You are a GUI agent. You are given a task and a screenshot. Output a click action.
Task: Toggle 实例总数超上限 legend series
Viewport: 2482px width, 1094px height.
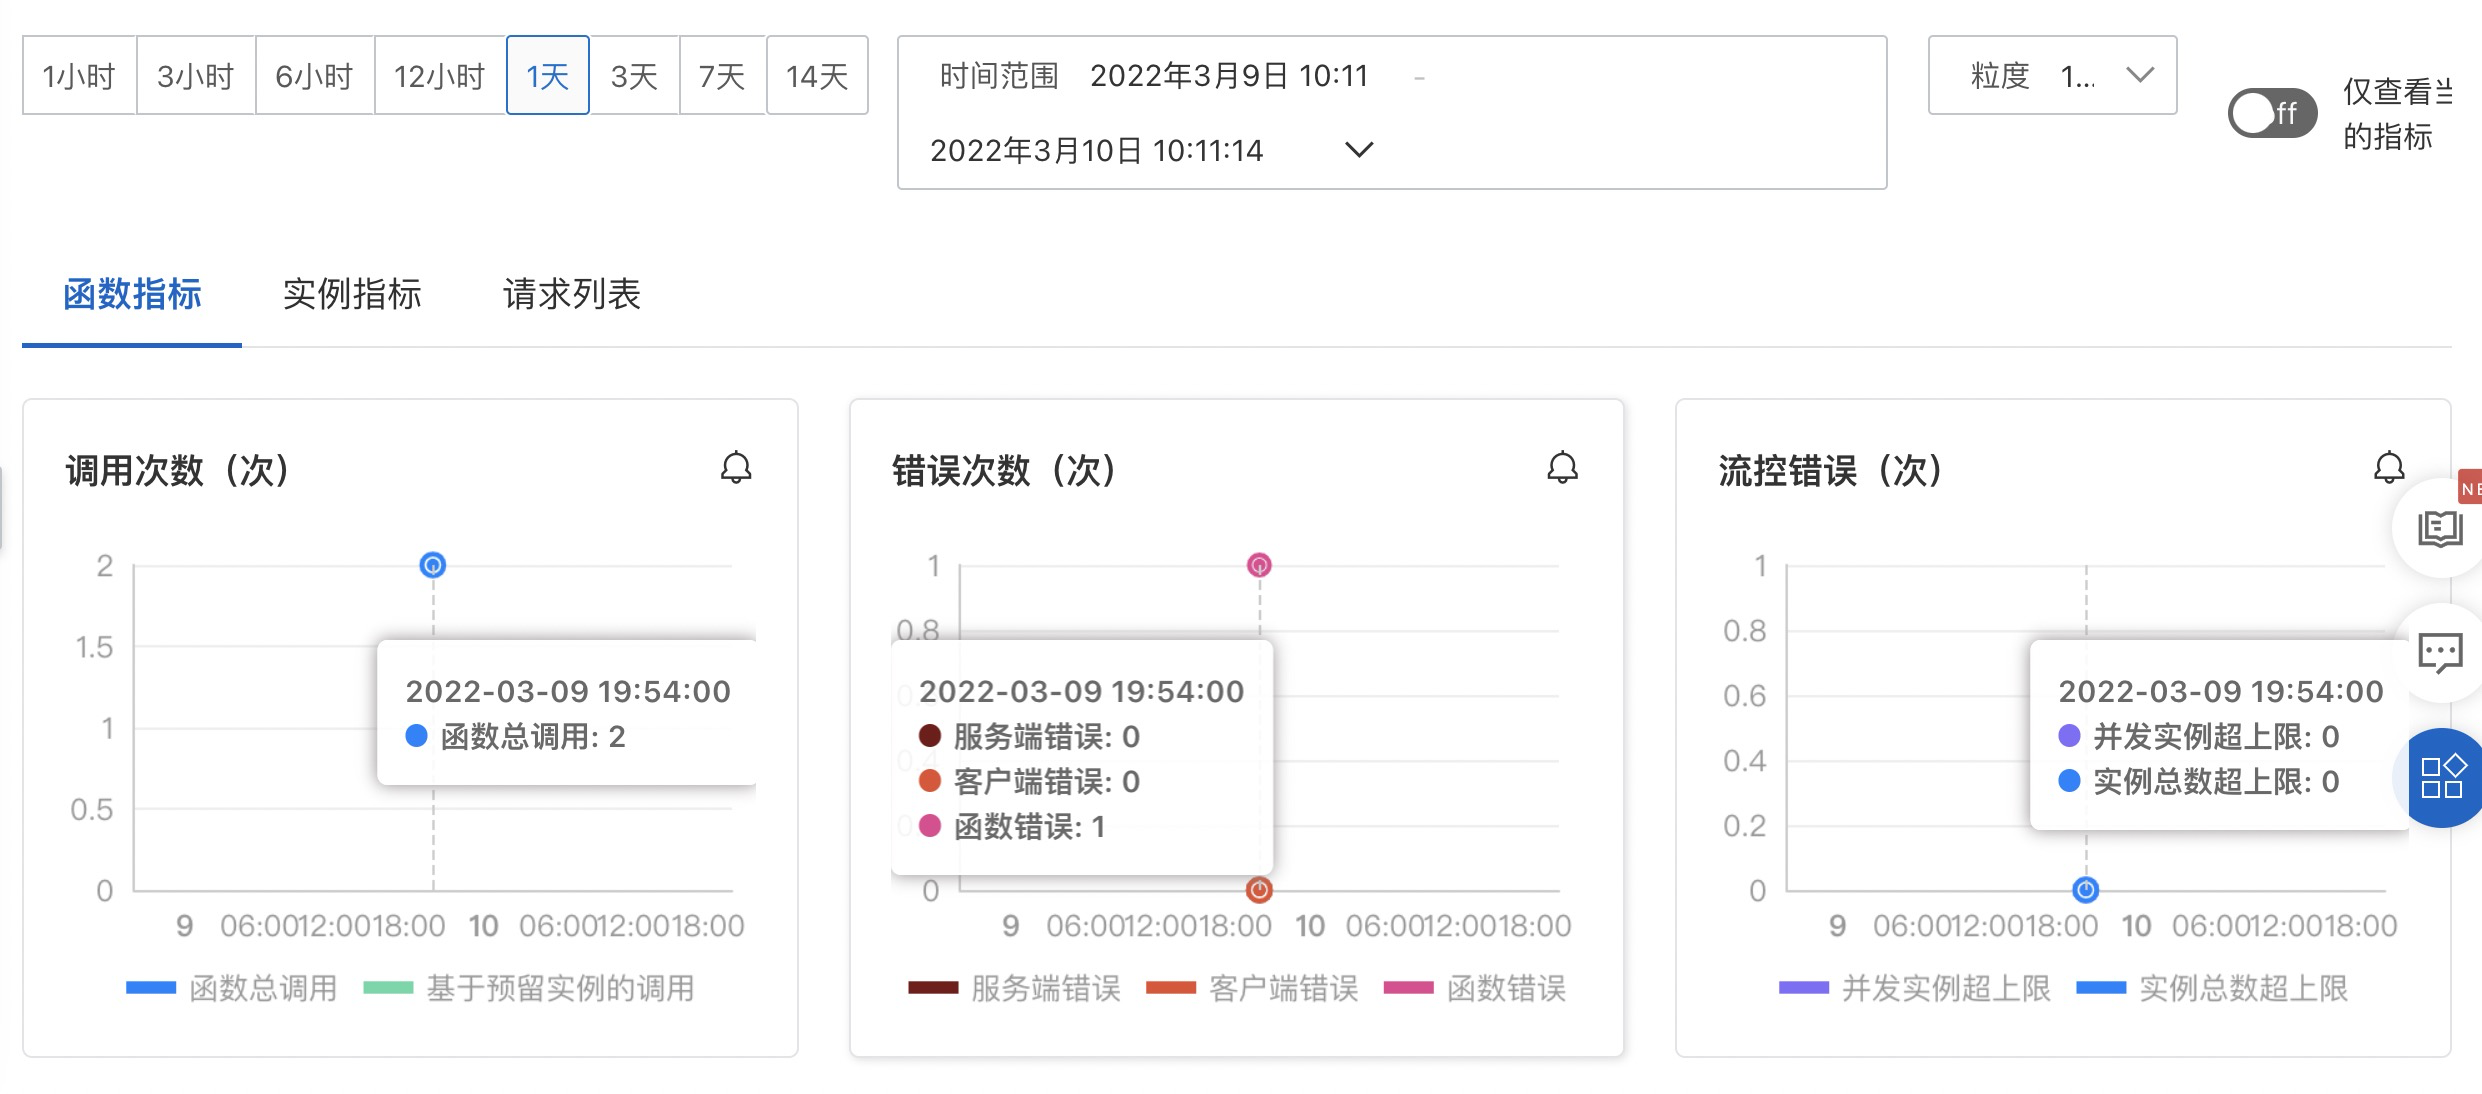[2212, 988]
